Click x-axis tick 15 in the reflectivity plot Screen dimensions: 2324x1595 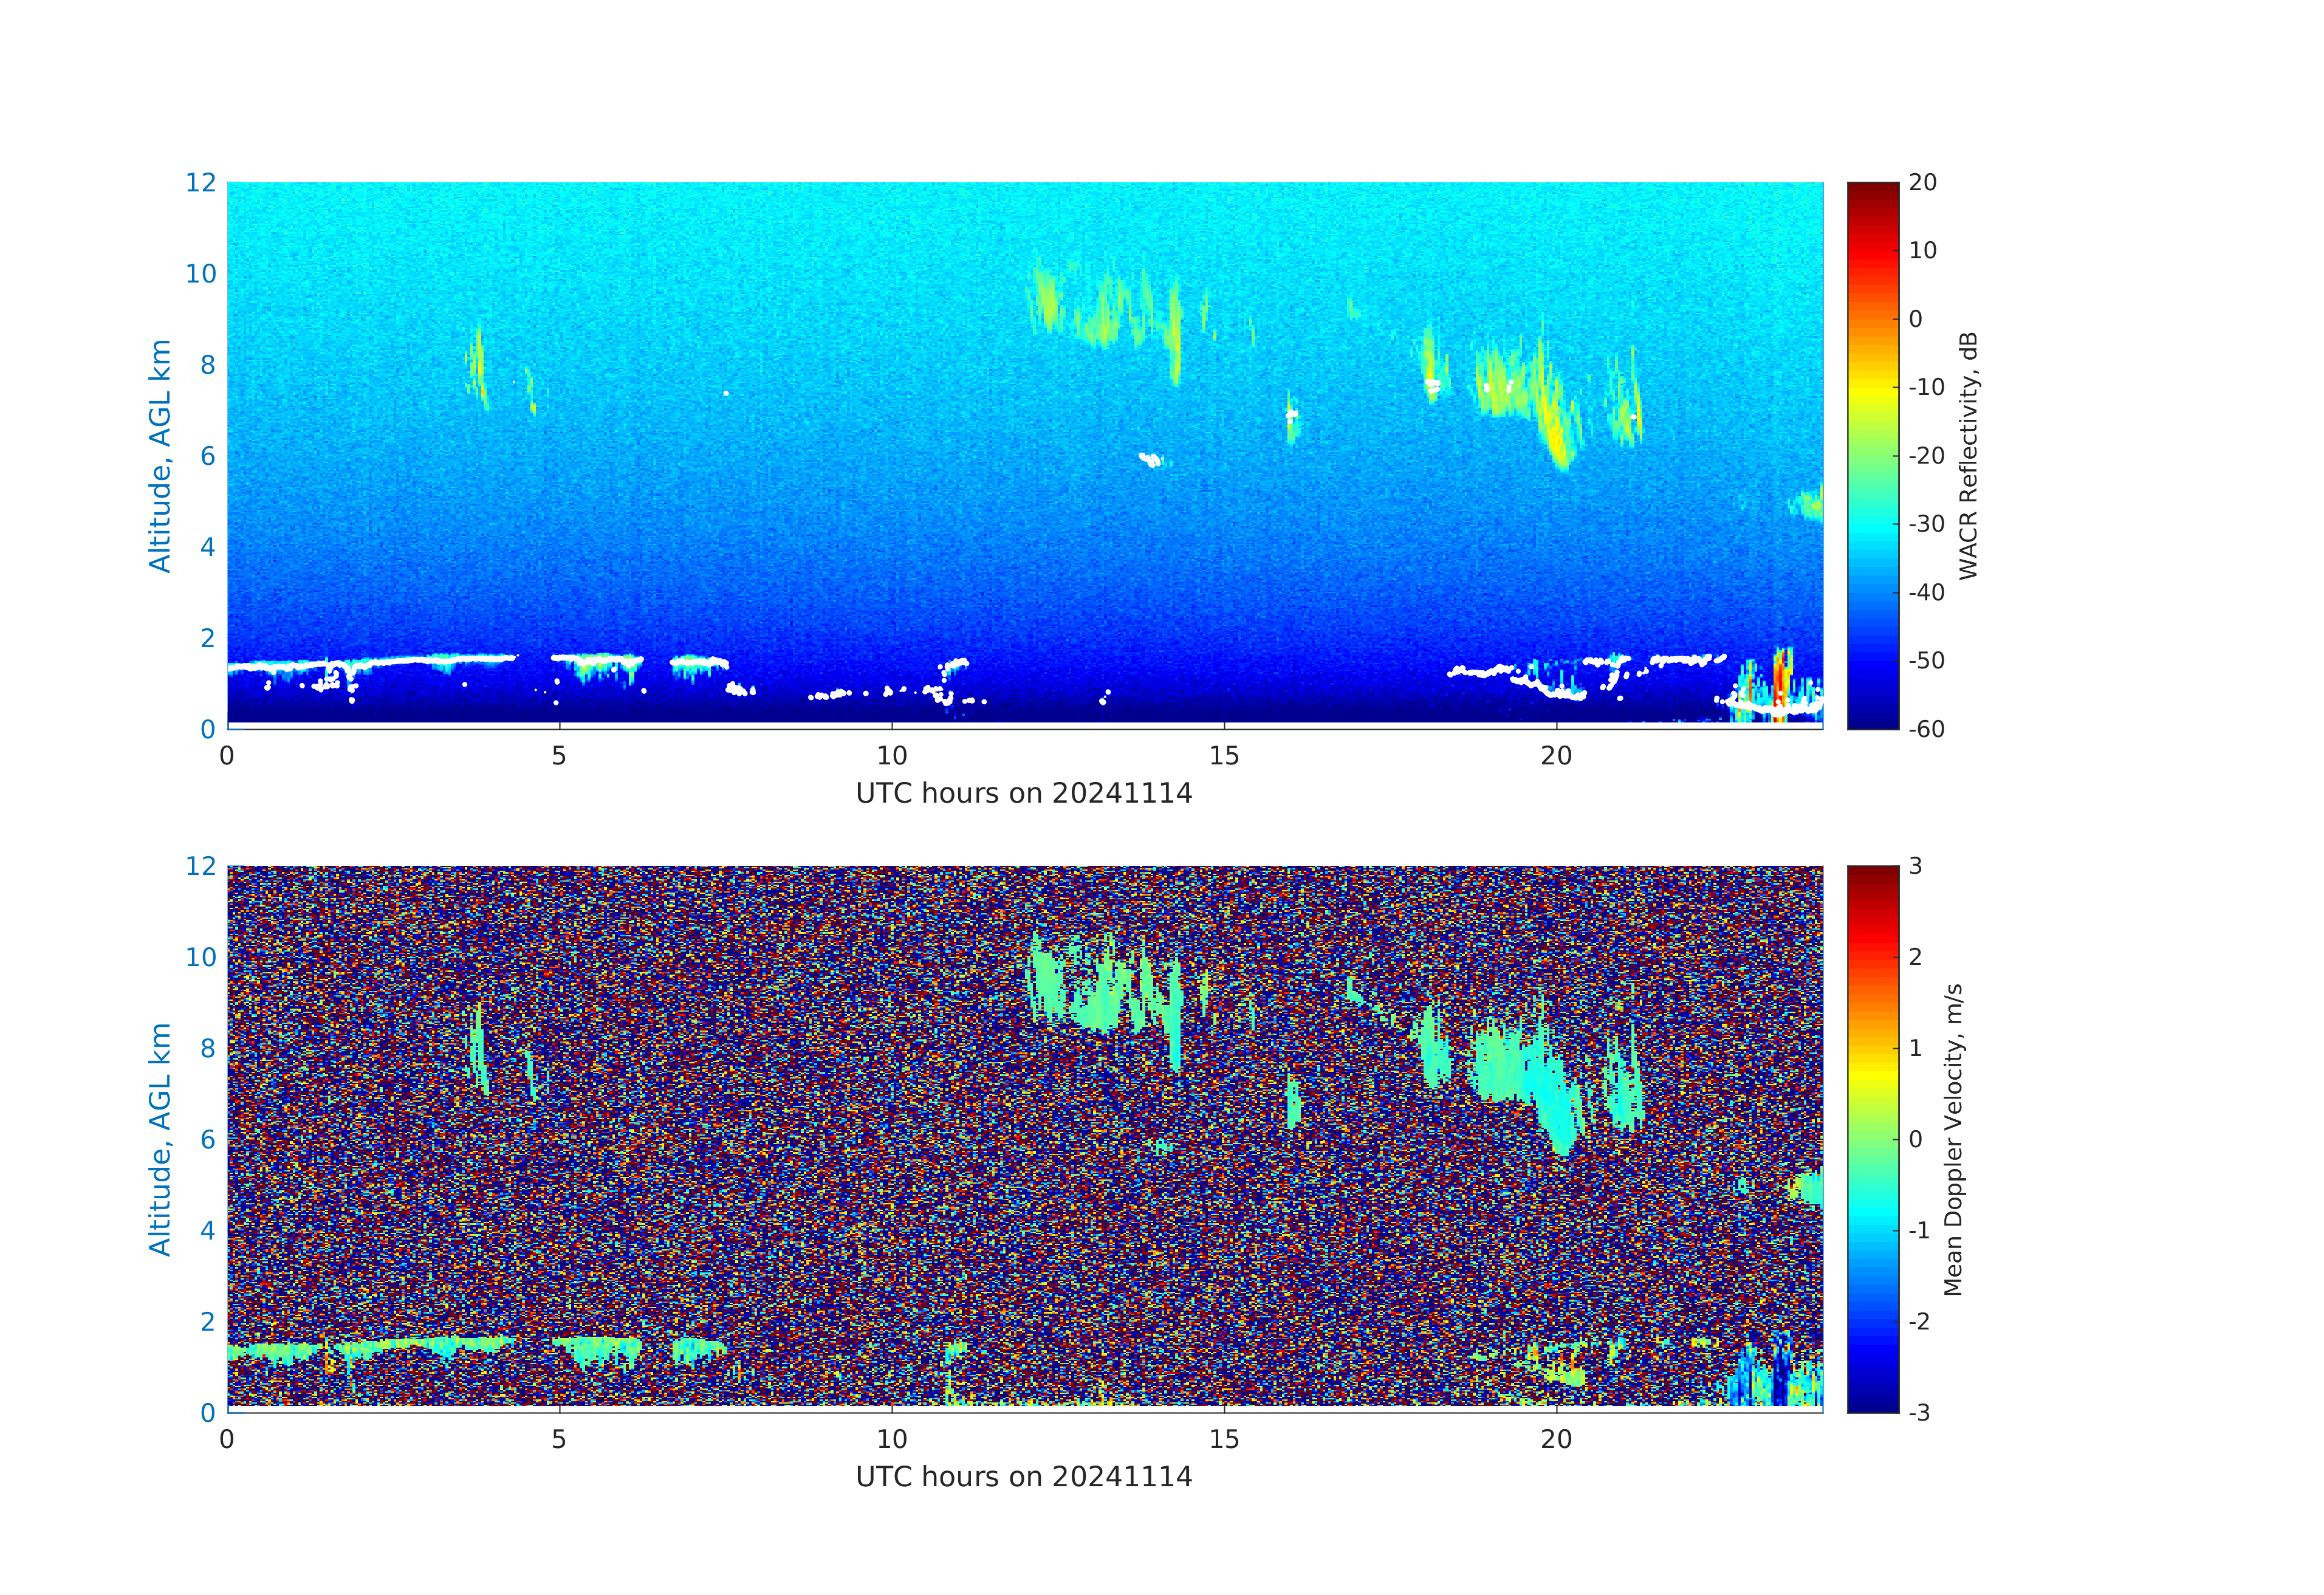[1224, 756]
